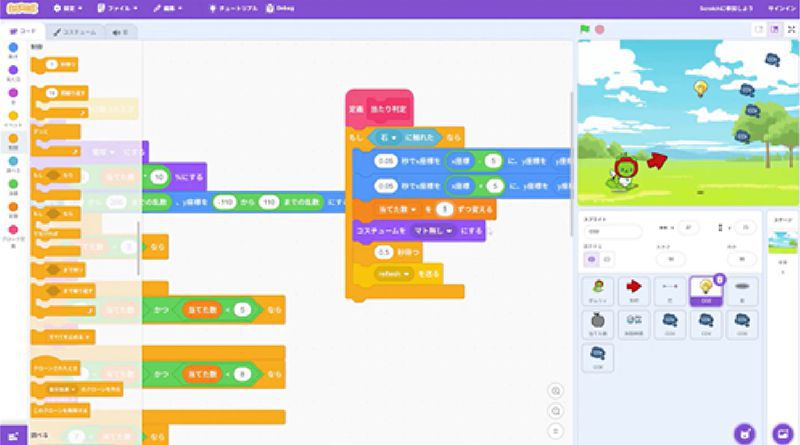The width and height of the screenshot is (800, 445).
Task: Click the Scratchに参加しよう link
Action: [x=726, y=8]
